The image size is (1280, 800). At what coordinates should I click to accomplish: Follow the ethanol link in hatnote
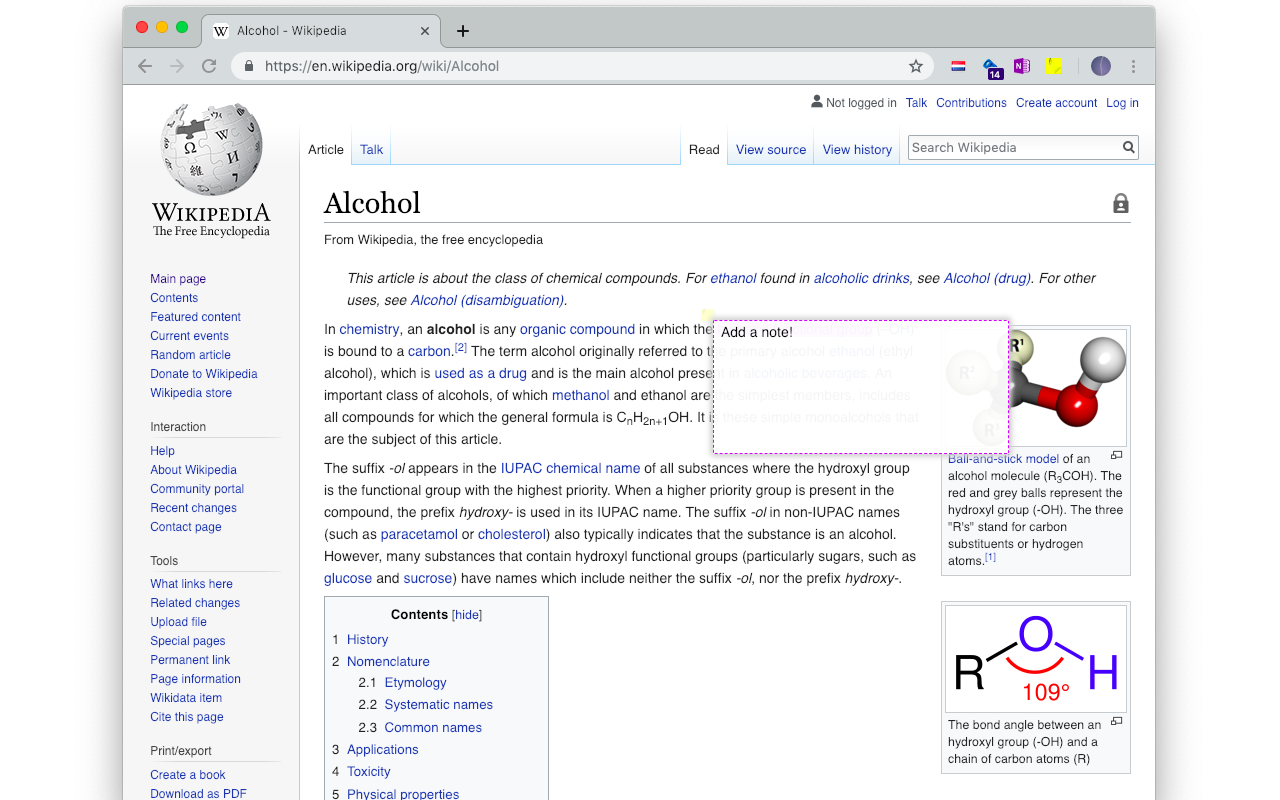(x=733, y=278)
